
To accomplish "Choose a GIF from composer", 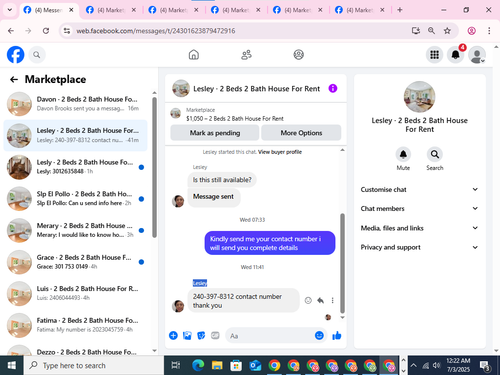I will point(215,335).
